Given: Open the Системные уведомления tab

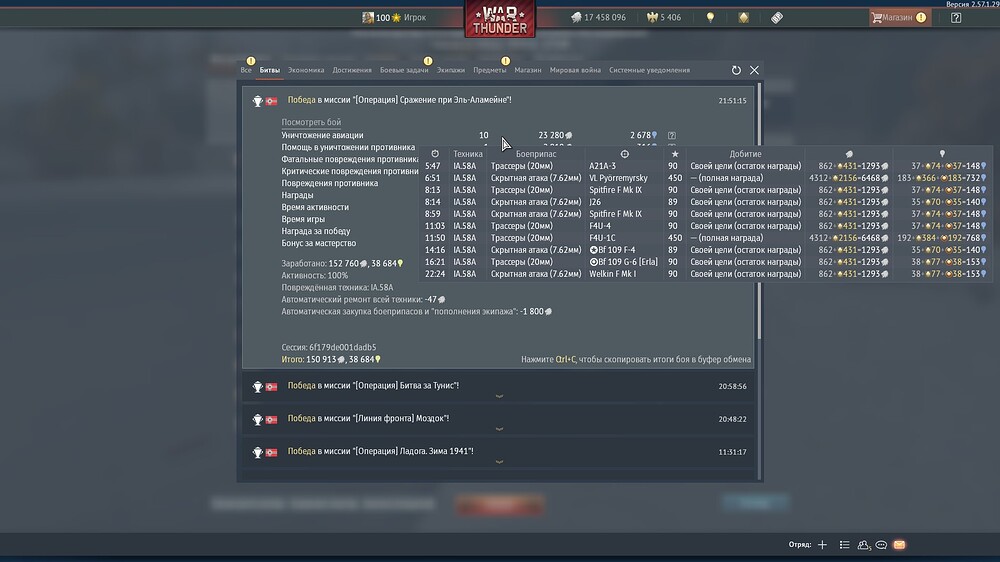Looking at the screenshot, I should click(x=649, y=70).
